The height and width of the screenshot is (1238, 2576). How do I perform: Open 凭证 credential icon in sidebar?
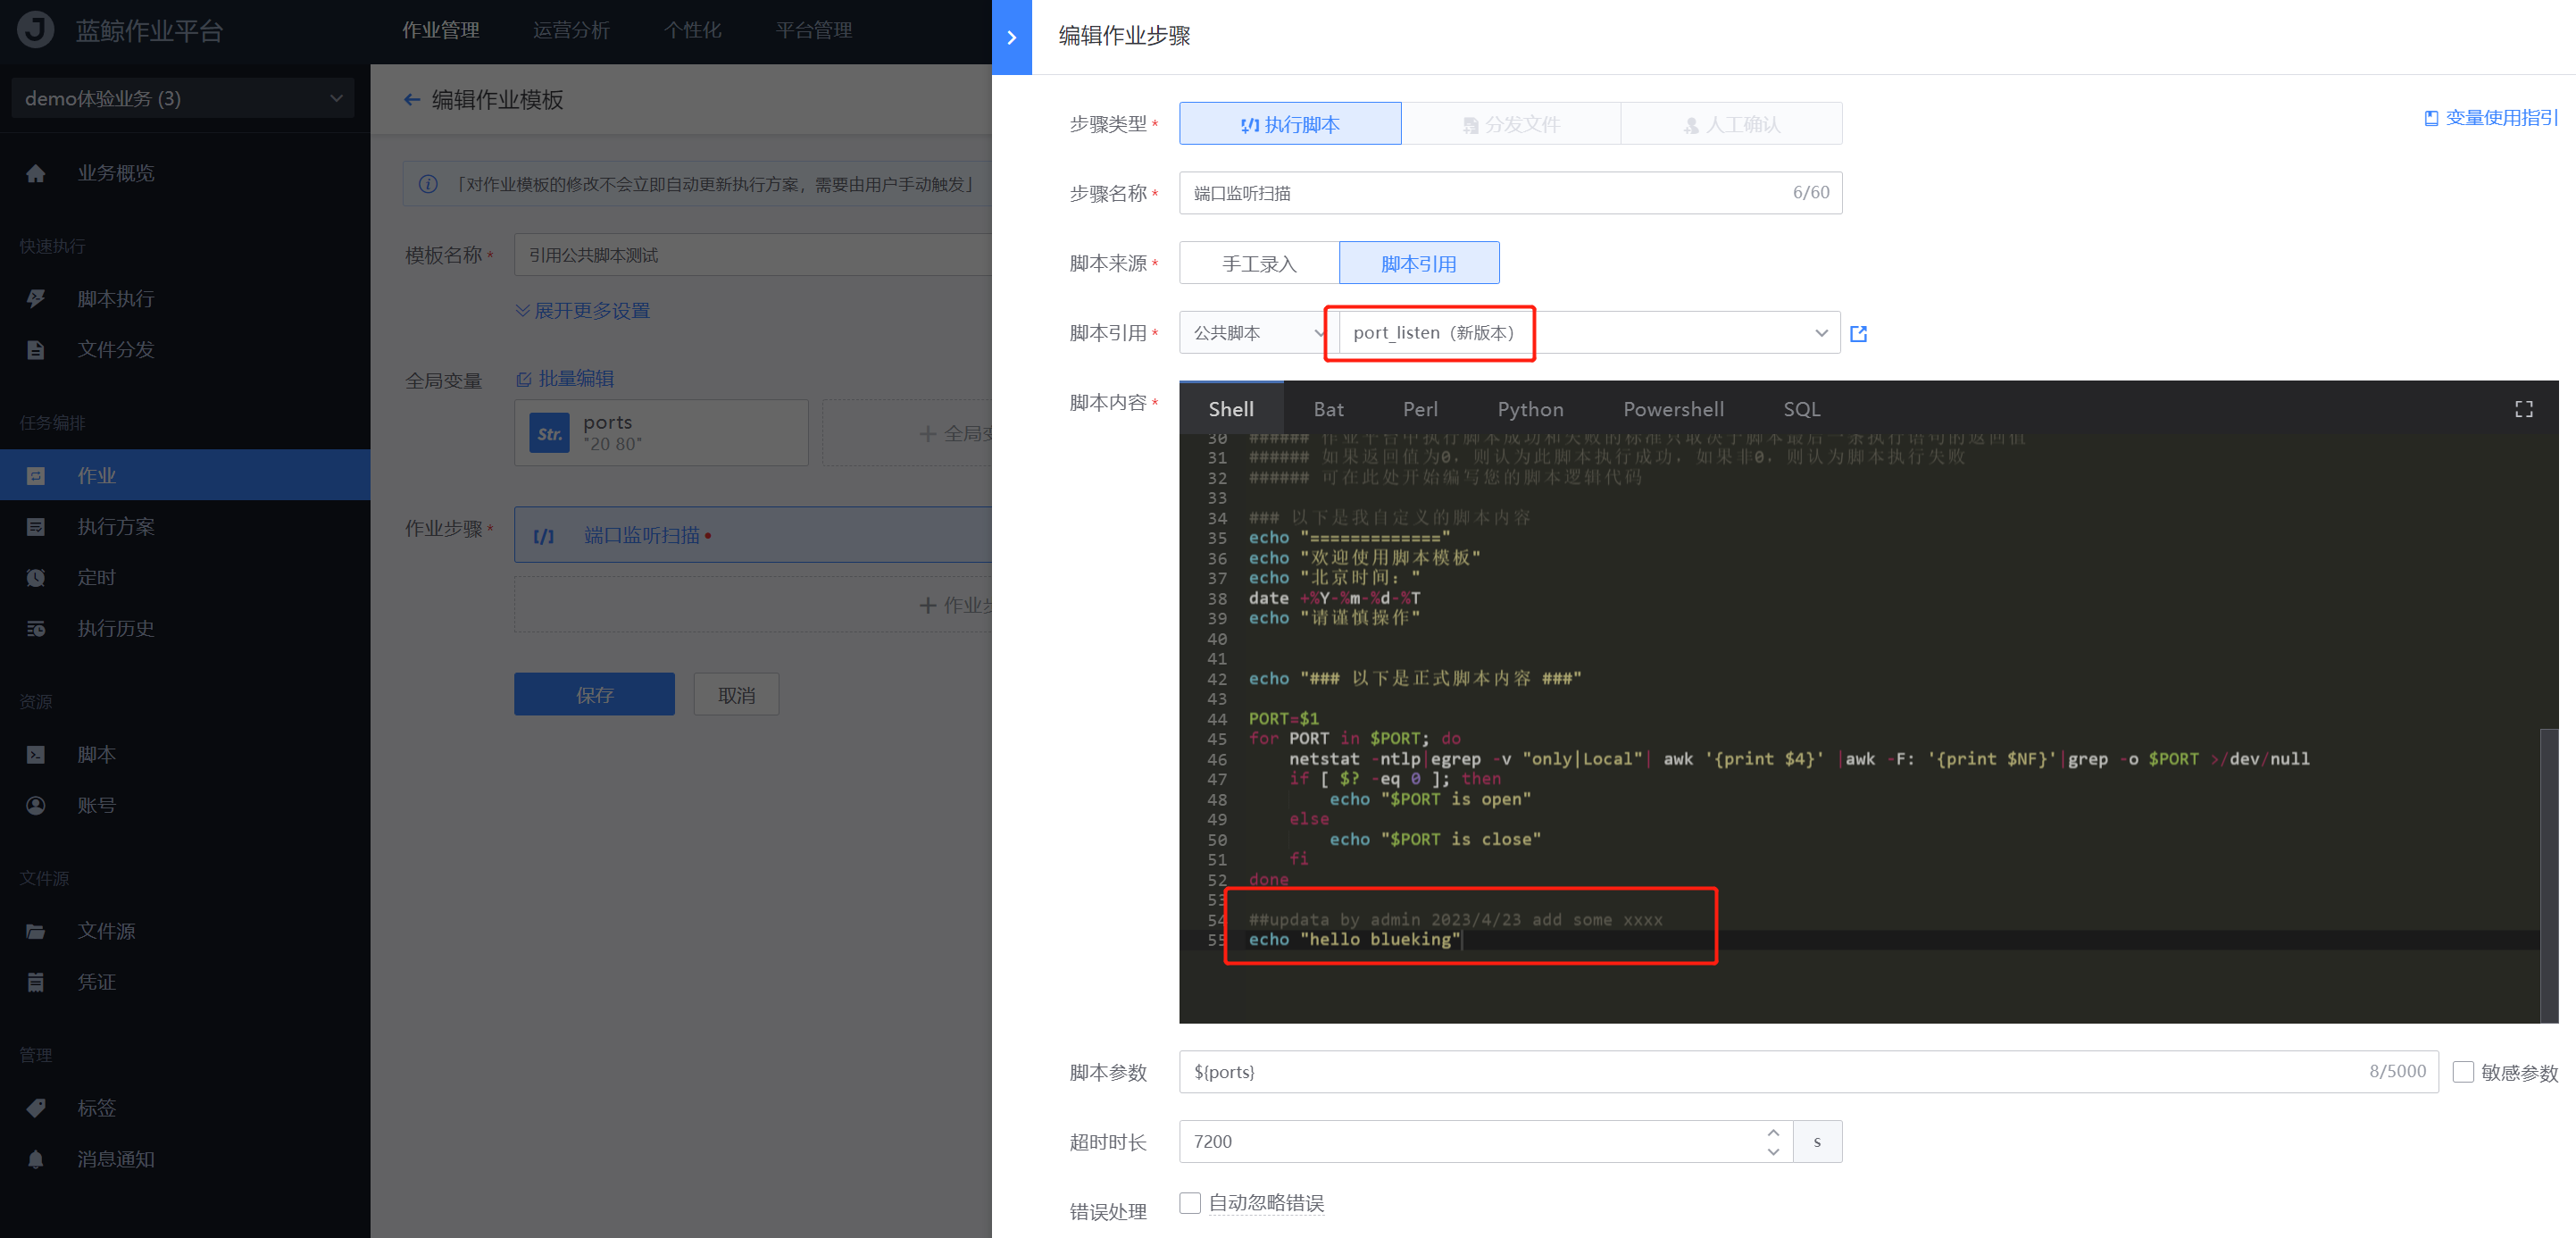point(36,983)
